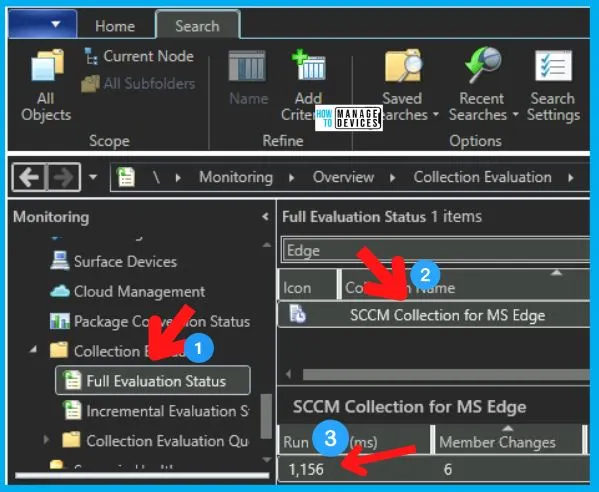The image size is (599, 492).
Task: Click the Back navigation arrow
Action: pos(30,177)
